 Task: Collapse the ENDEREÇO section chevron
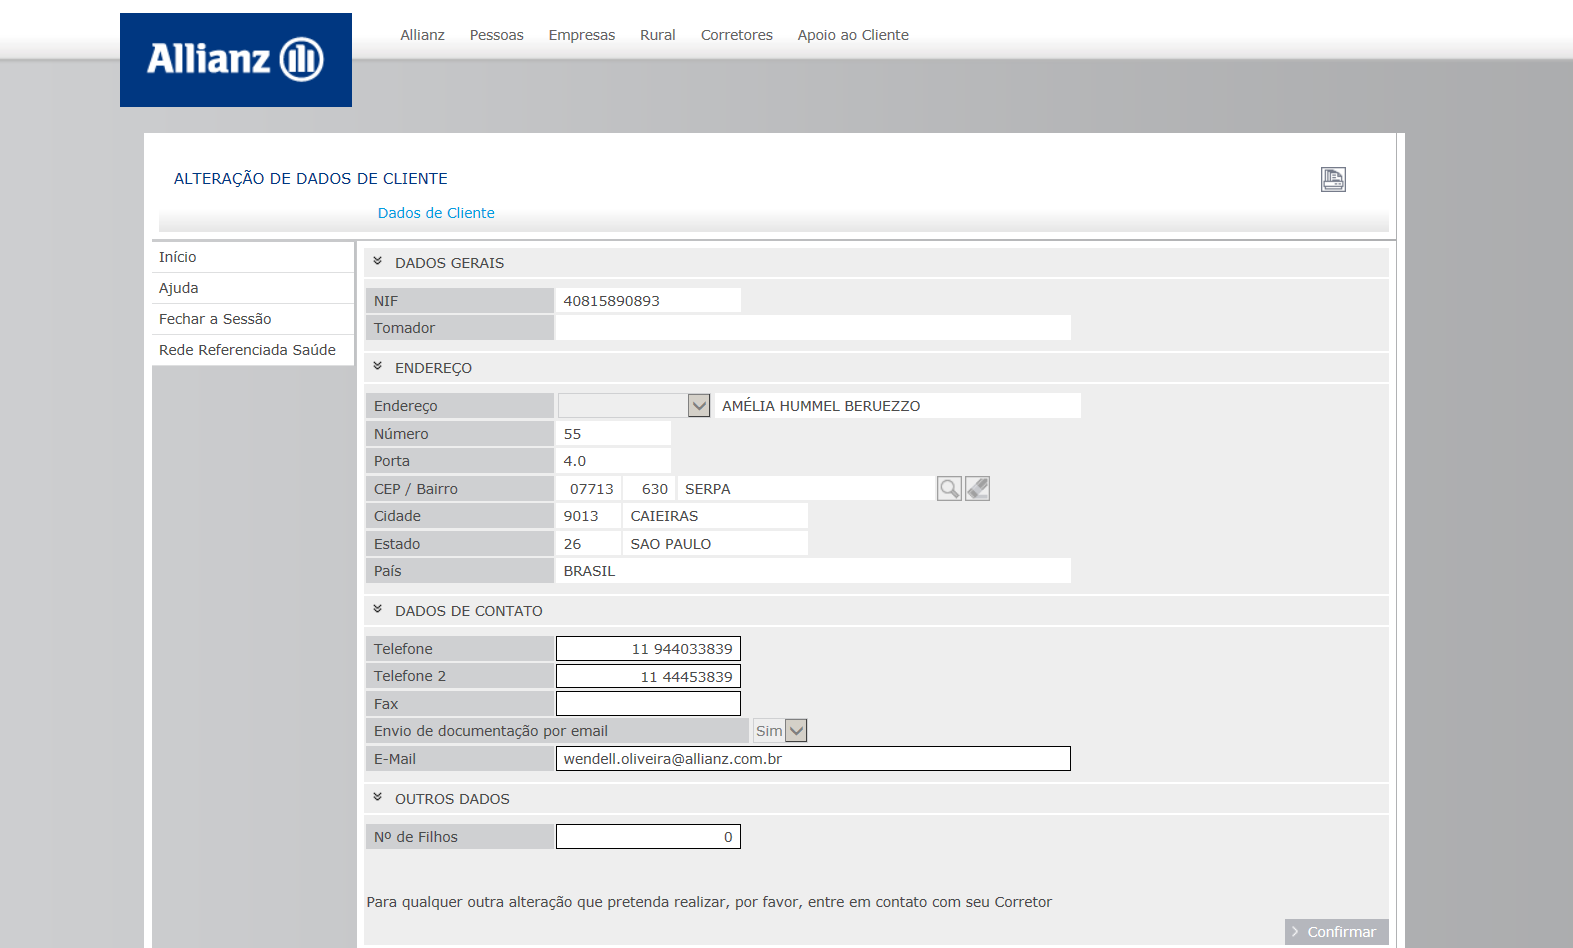point(378,367)
